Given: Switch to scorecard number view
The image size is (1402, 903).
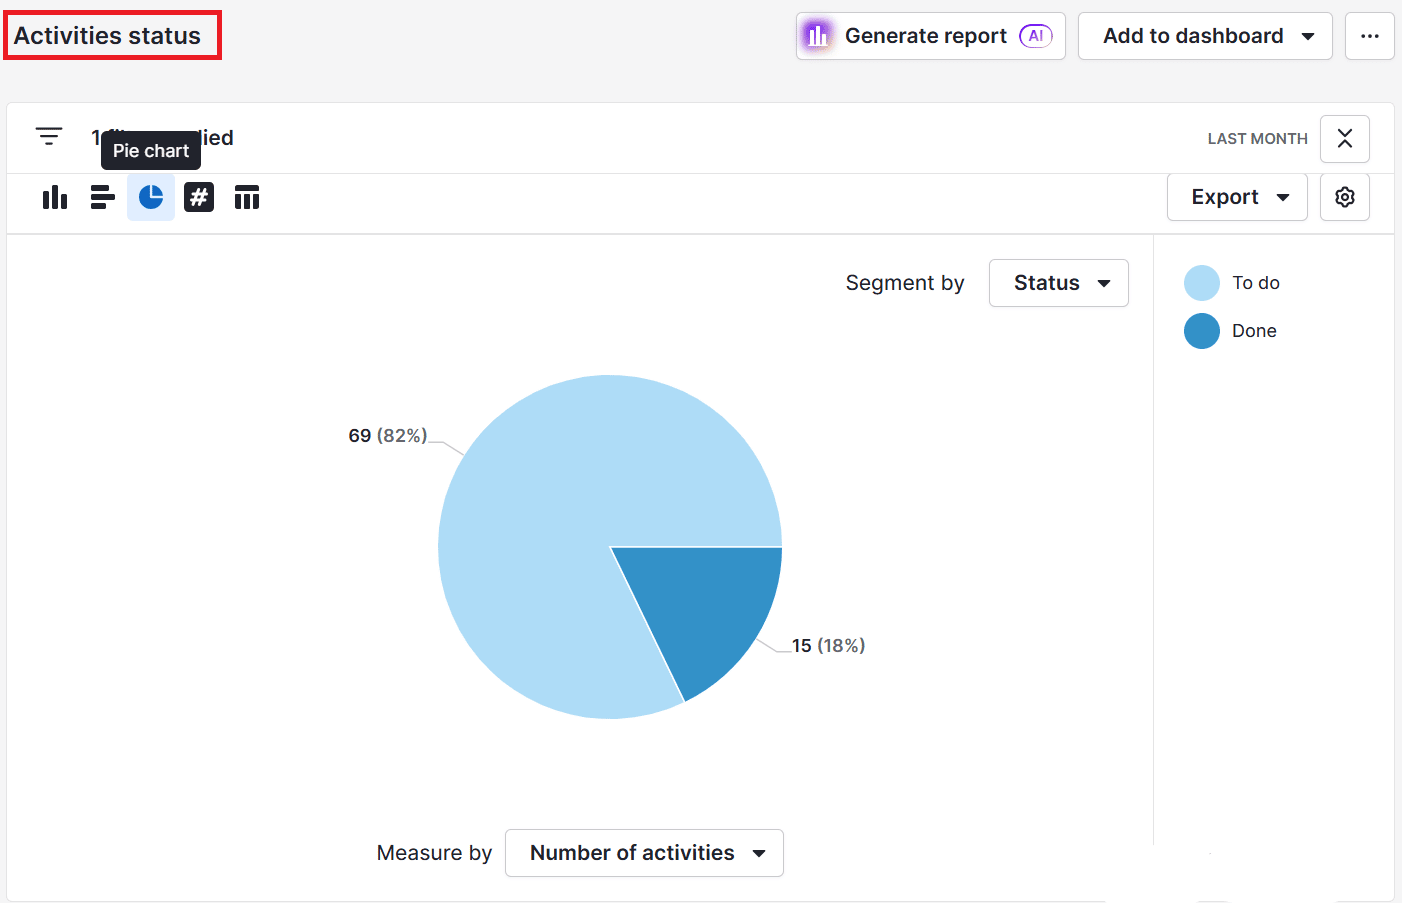Looking at the screenshot, I should tap(199, 197).
